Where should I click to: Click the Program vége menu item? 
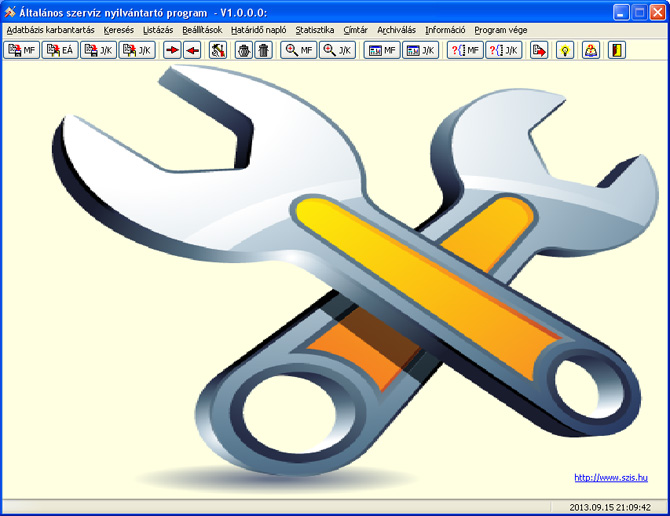[501, 30]
